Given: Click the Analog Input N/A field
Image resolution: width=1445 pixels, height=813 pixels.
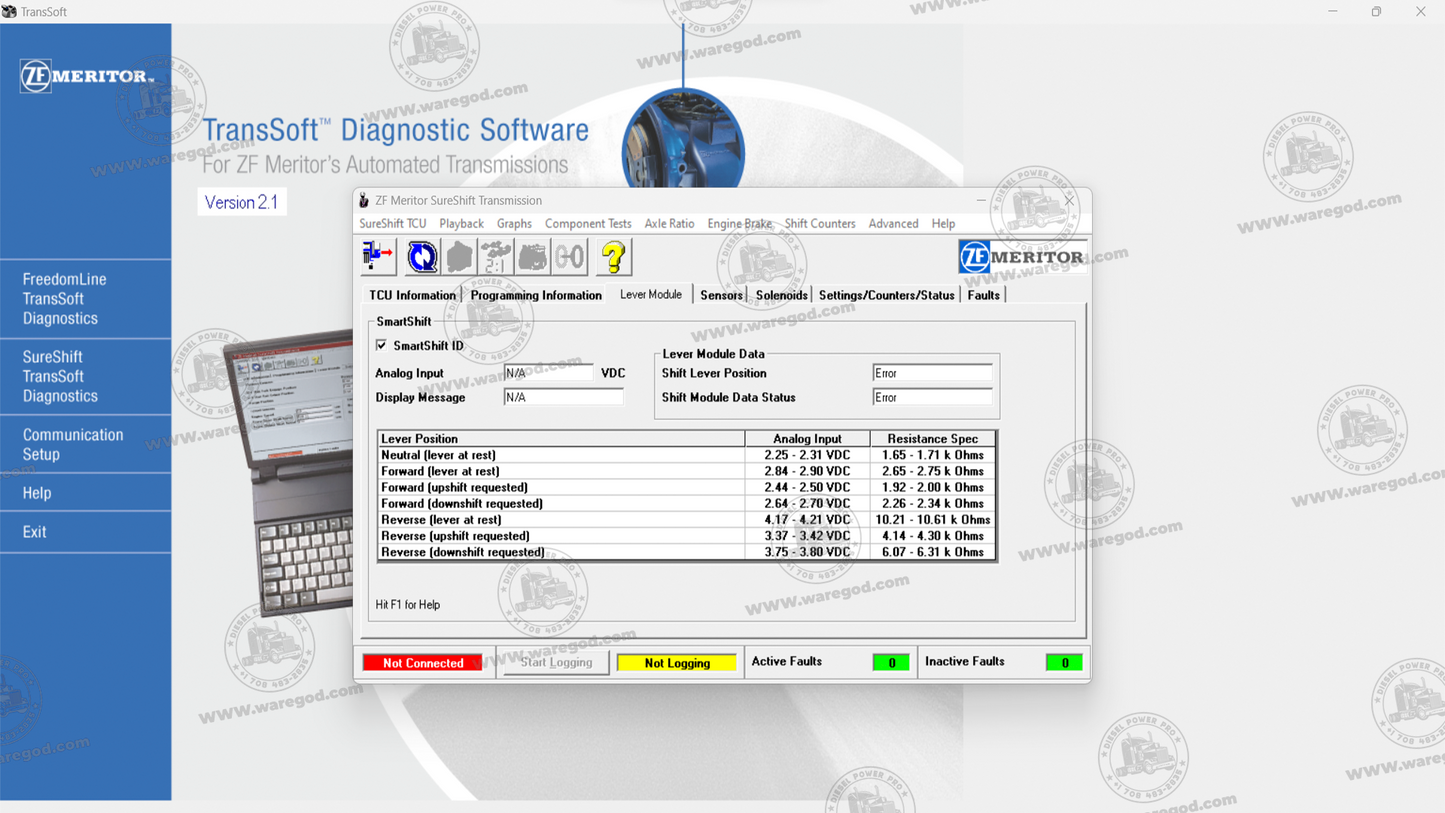Looking at the screenshot, I should (x=547, y=372).
